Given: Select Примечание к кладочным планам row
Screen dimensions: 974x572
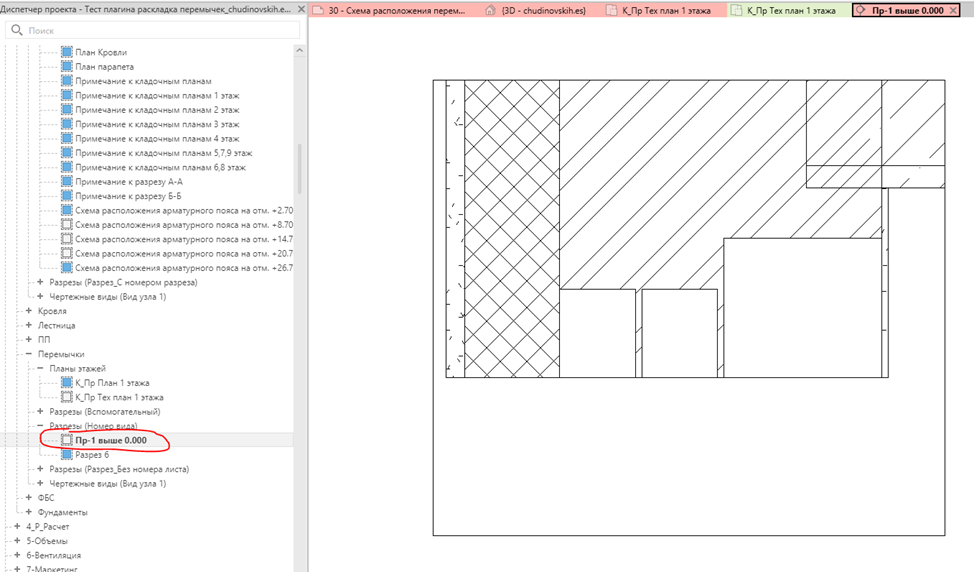Looking at the screenshot, I should (143, 81).
